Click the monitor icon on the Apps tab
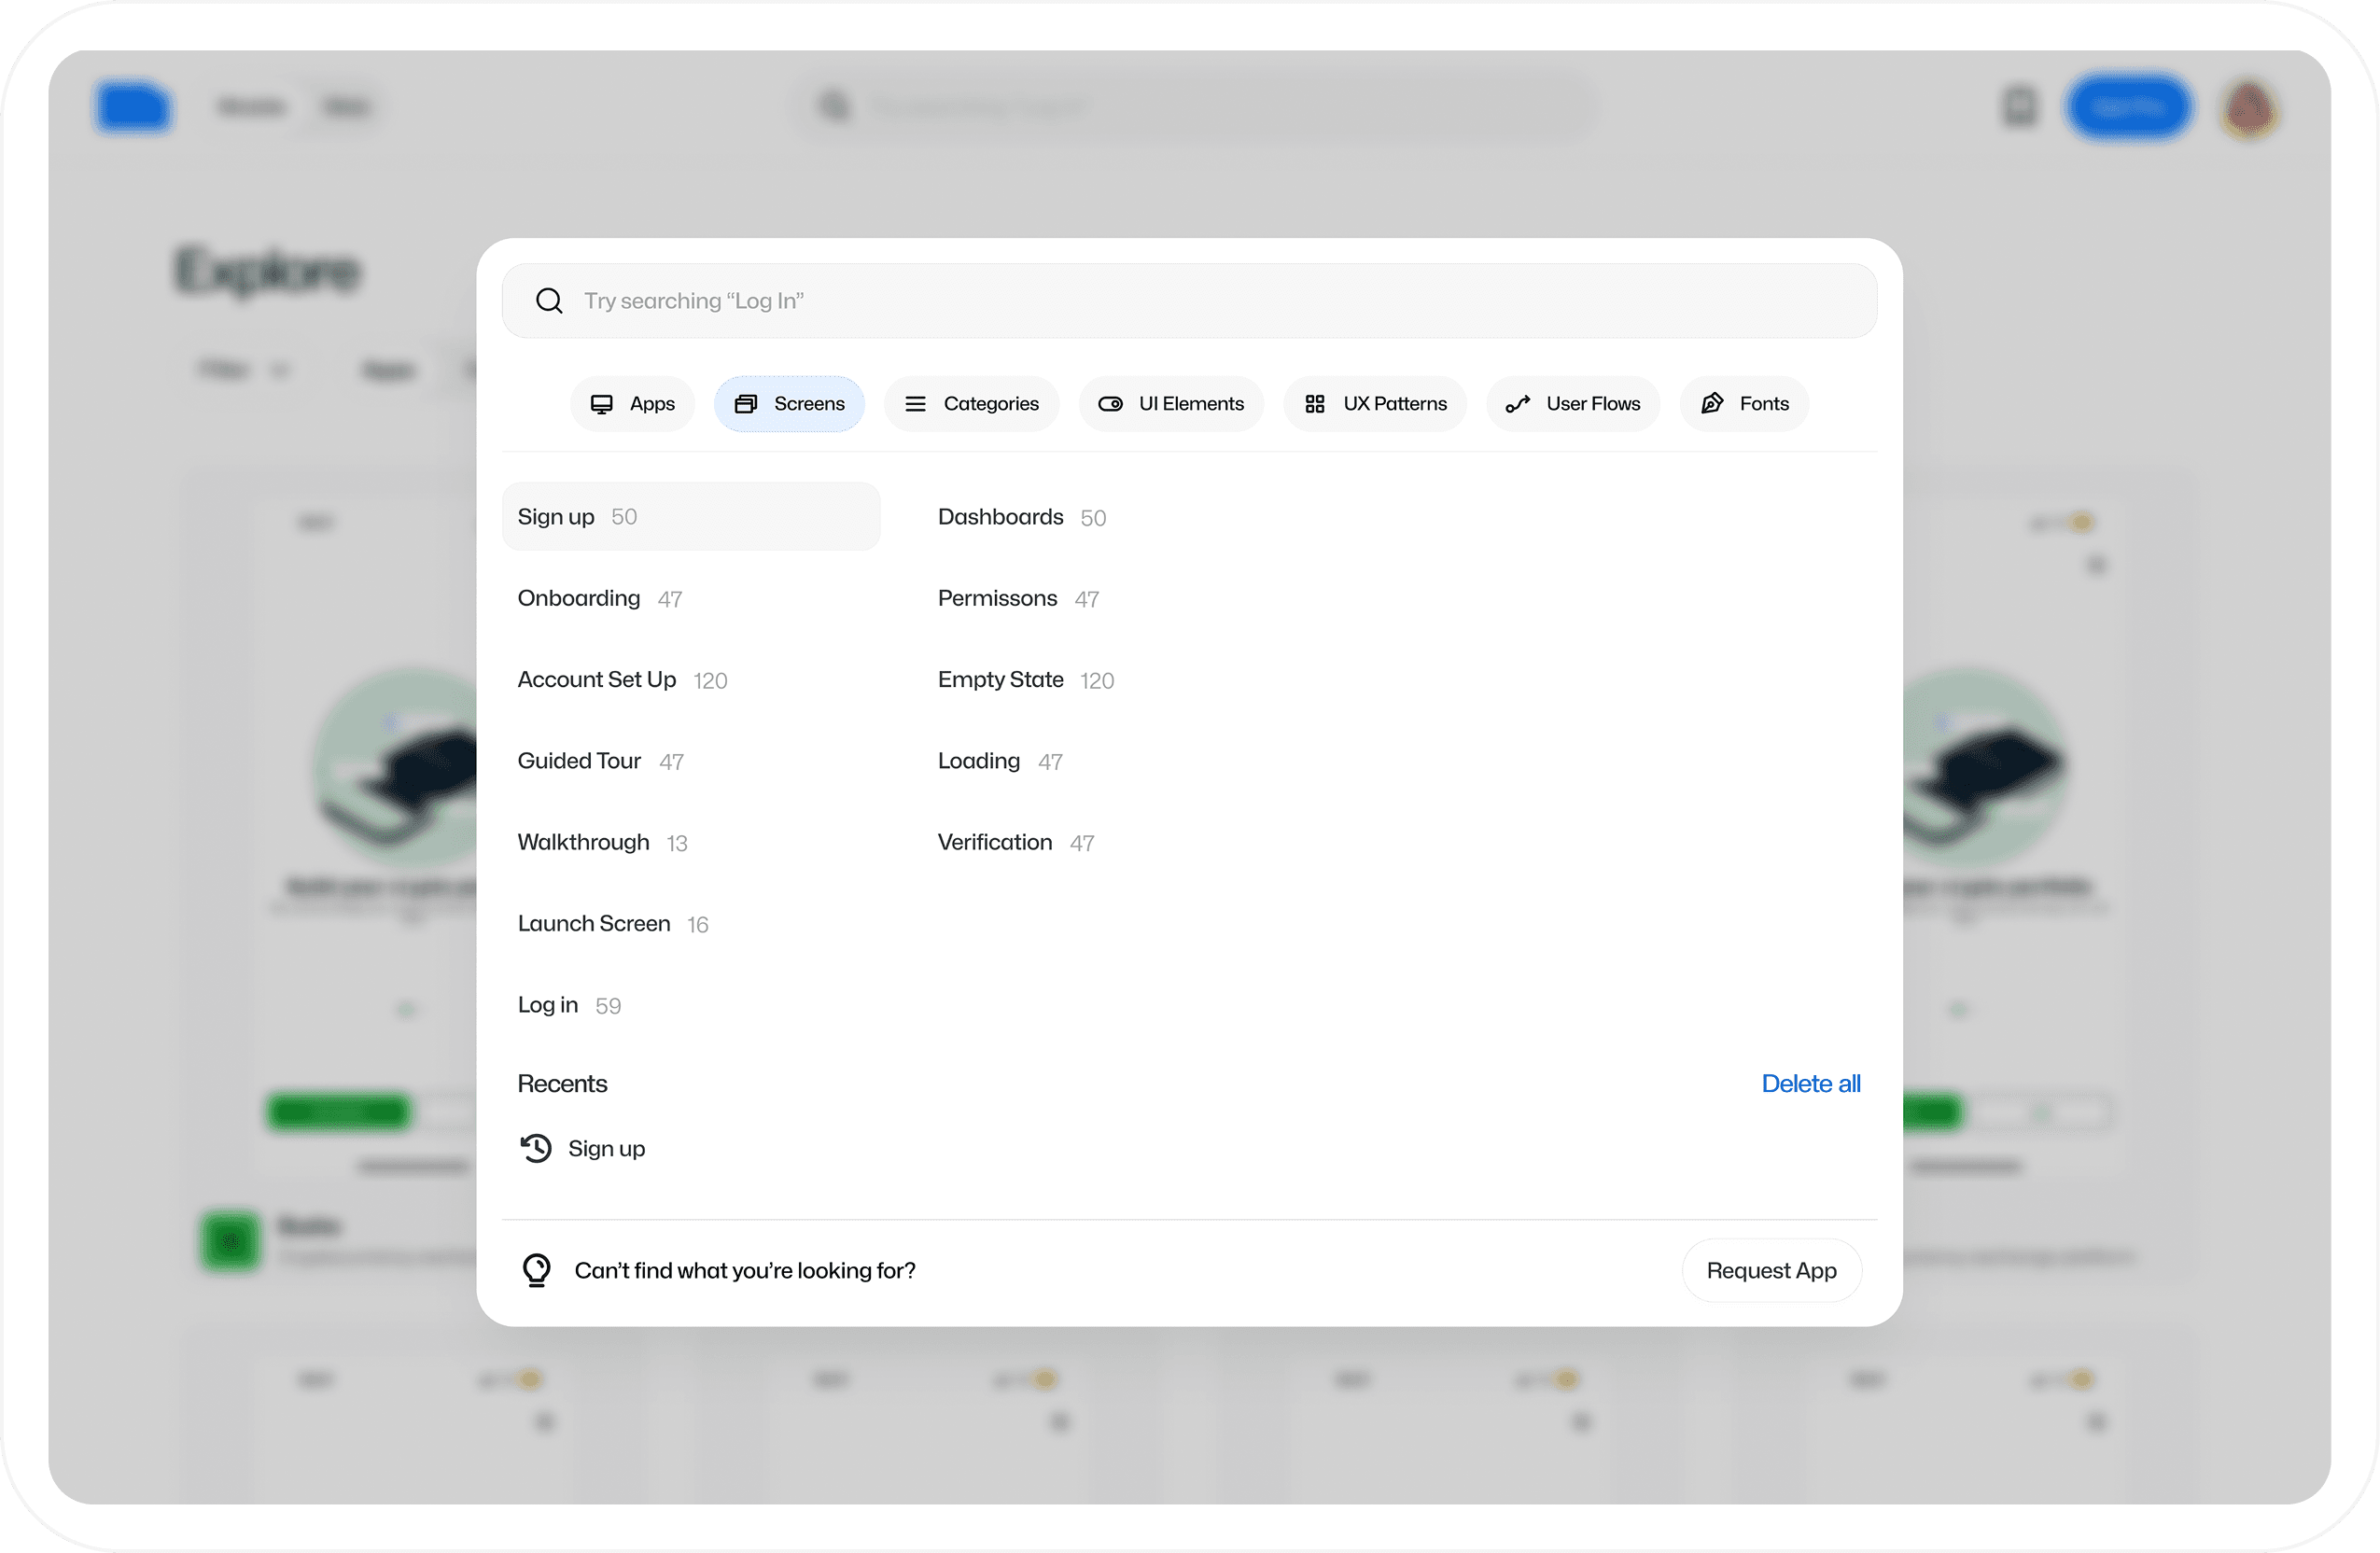This screenshot has width=2380, height=1553. [601, 404]
